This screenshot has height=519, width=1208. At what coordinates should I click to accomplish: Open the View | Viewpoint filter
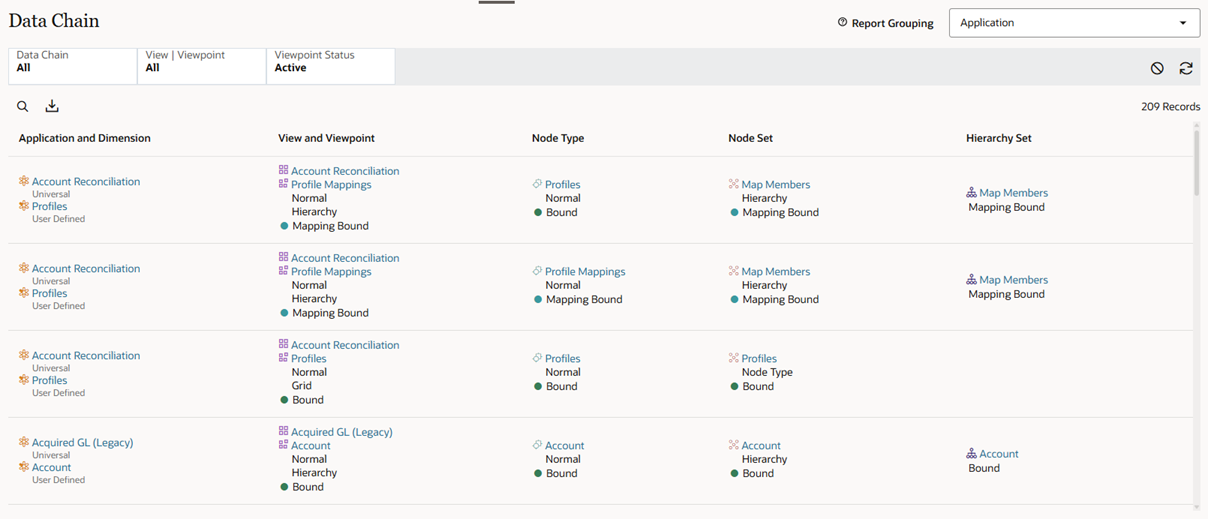(x=202, y=66)
